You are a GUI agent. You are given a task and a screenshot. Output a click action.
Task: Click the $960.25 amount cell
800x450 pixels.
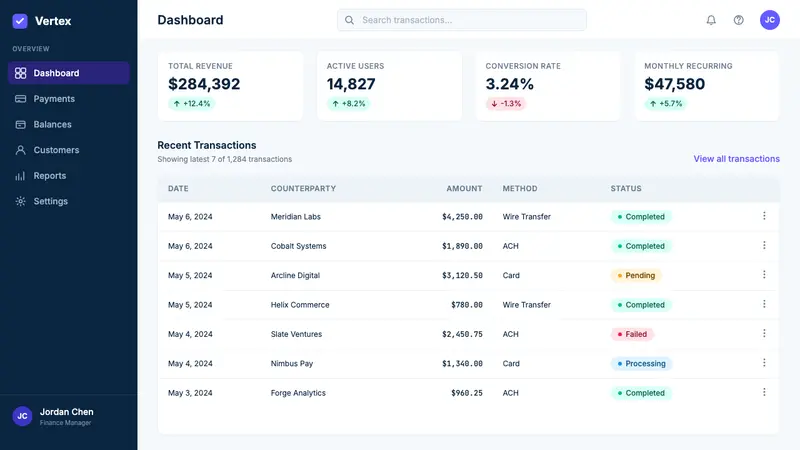pos(467,393)
